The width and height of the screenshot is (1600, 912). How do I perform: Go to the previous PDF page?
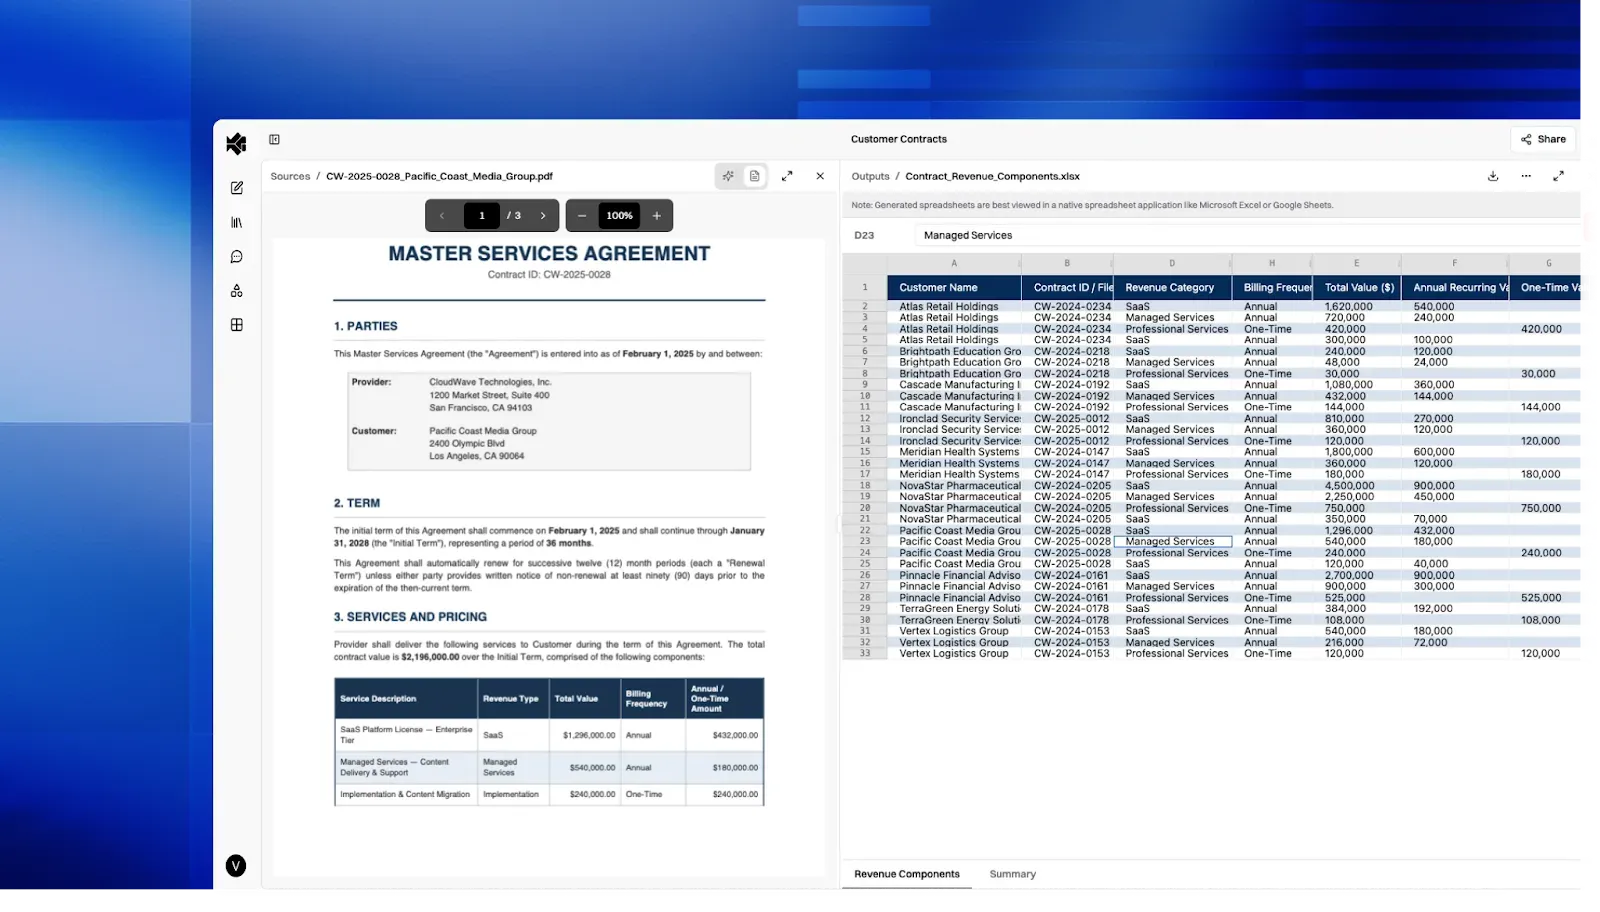coord(442,216)
